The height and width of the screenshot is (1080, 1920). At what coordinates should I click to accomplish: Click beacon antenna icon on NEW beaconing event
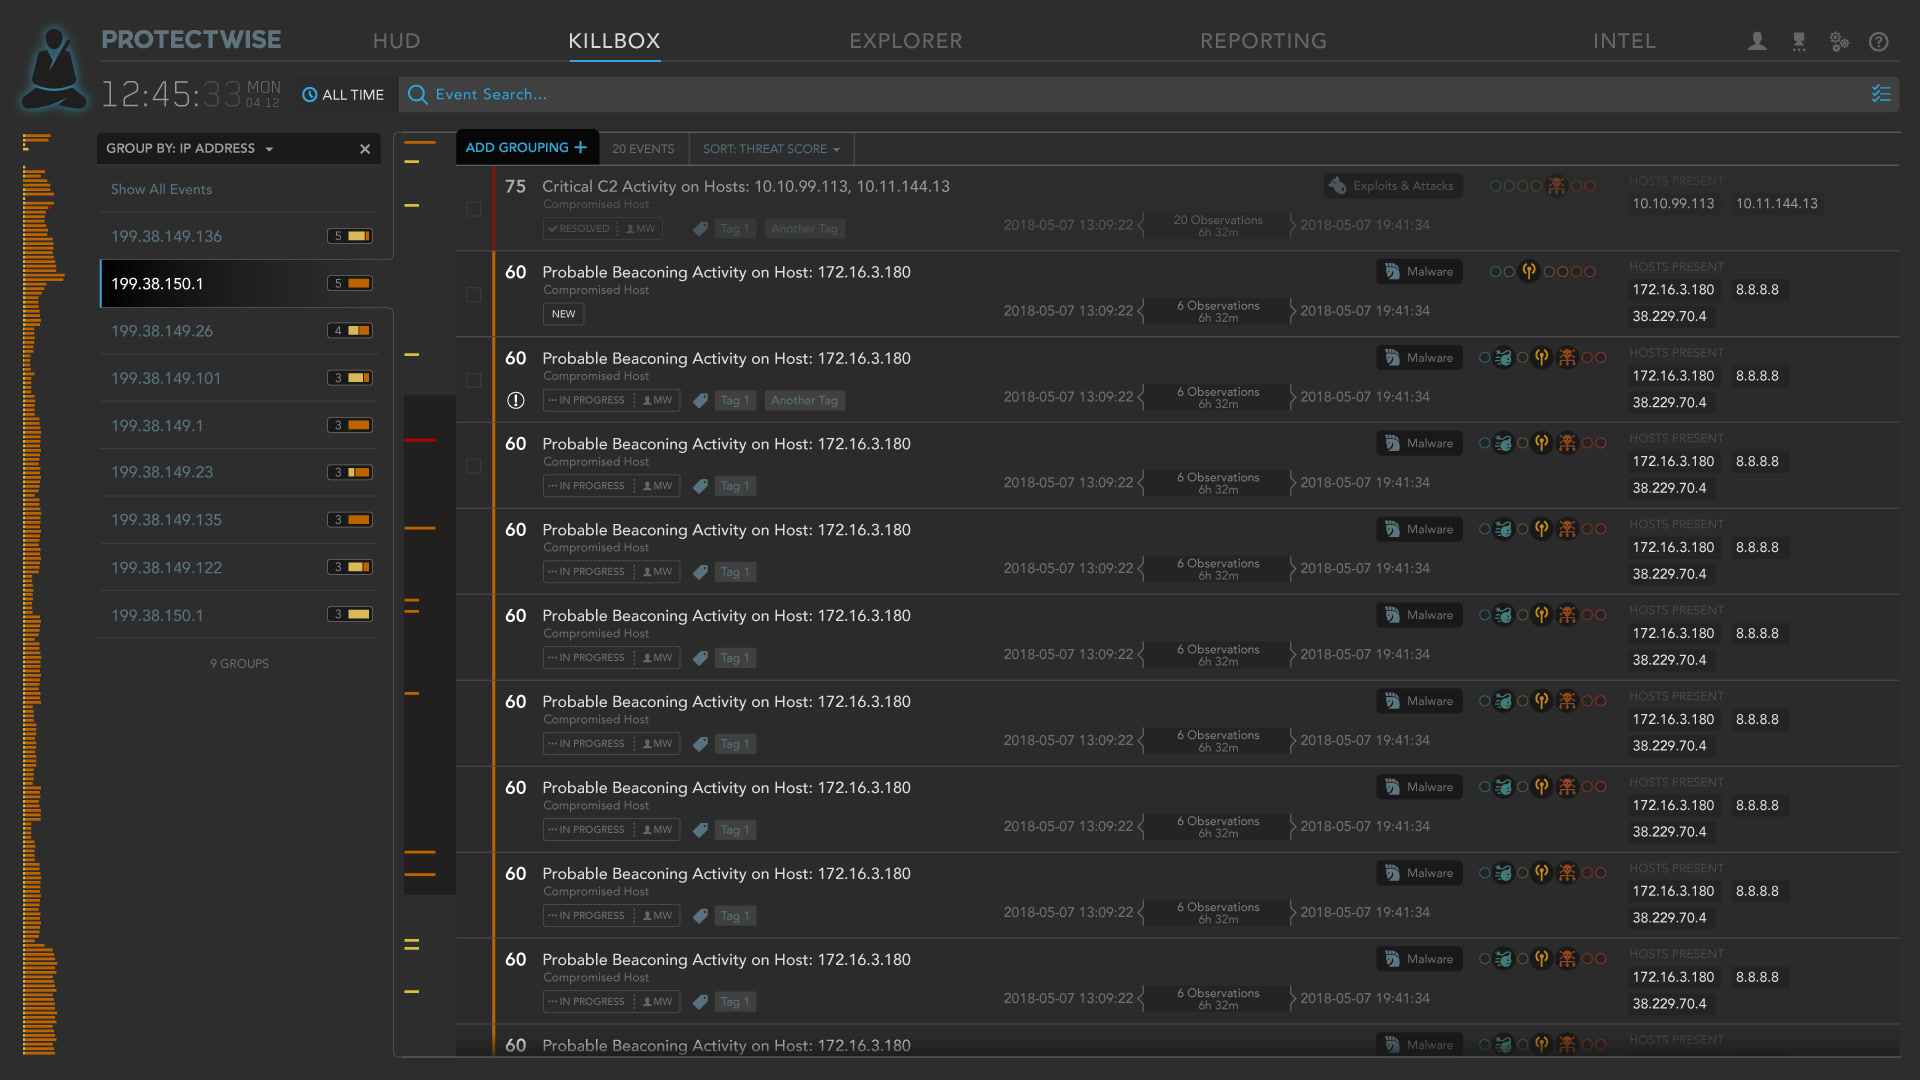tap(1529, 271)
